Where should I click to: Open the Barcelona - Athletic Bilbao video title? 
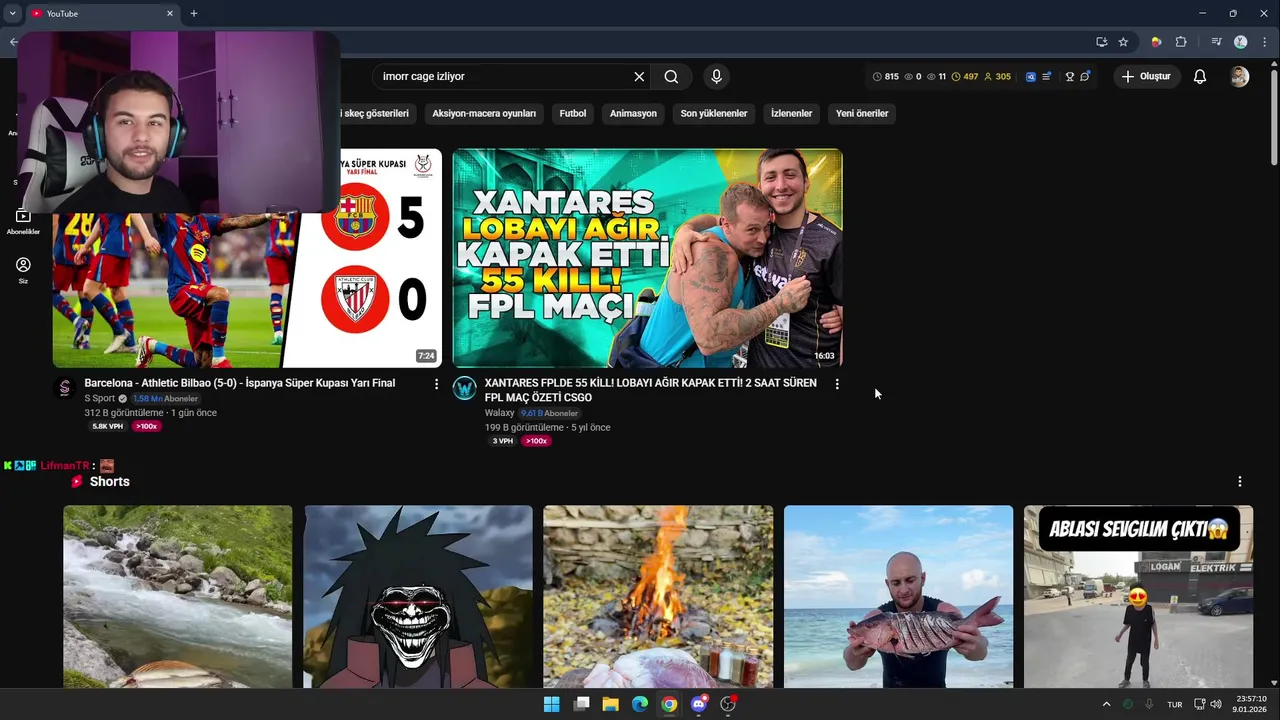coord(240,383)
